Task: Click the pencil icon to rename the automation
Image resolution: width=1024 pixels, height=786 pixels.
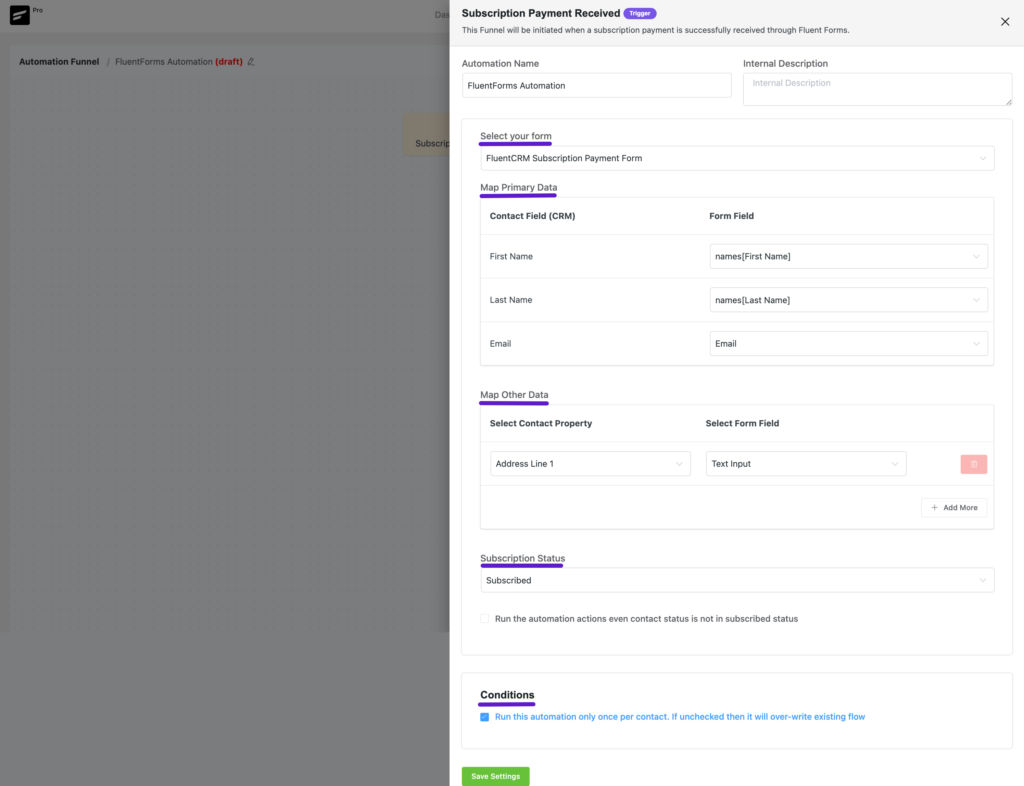Action: coord(252,61)
